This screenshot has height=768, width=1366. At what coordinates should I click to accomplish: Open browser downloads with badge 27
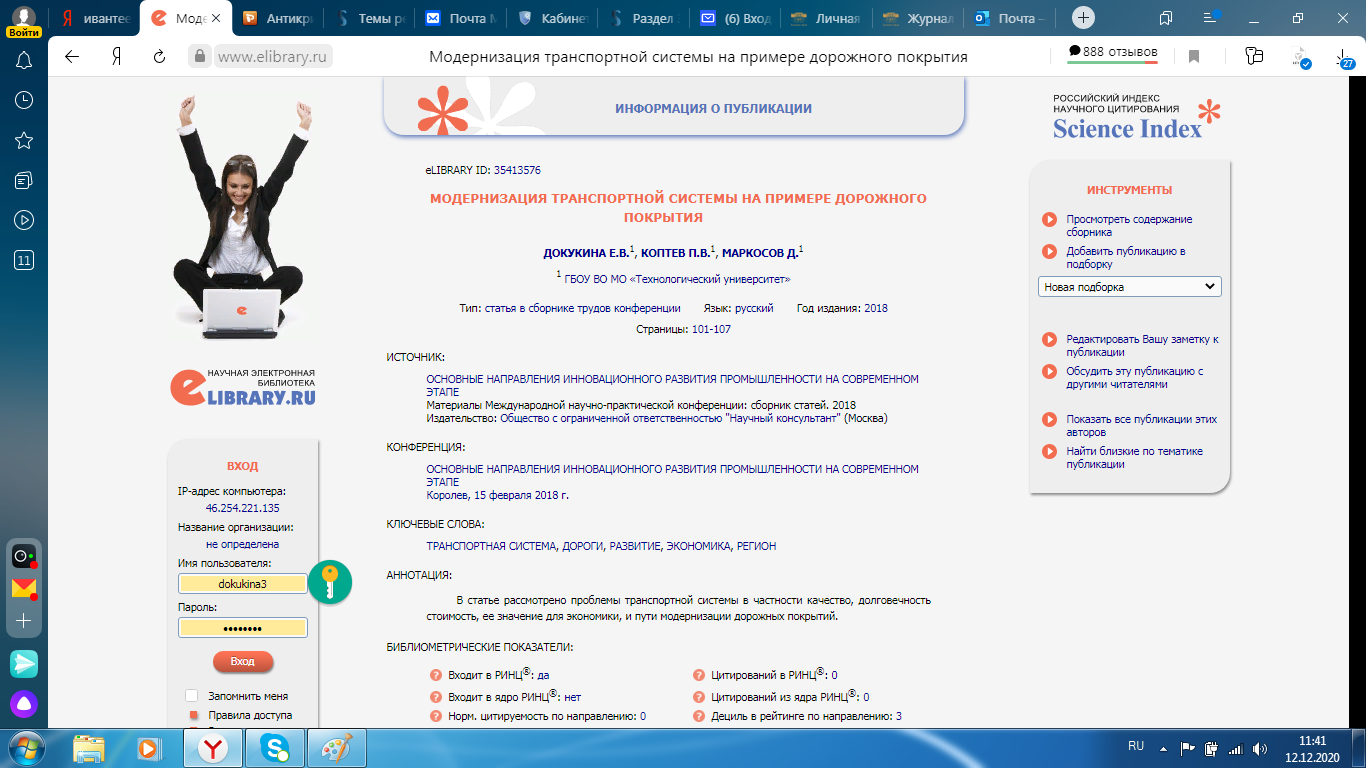point(1342,58)
